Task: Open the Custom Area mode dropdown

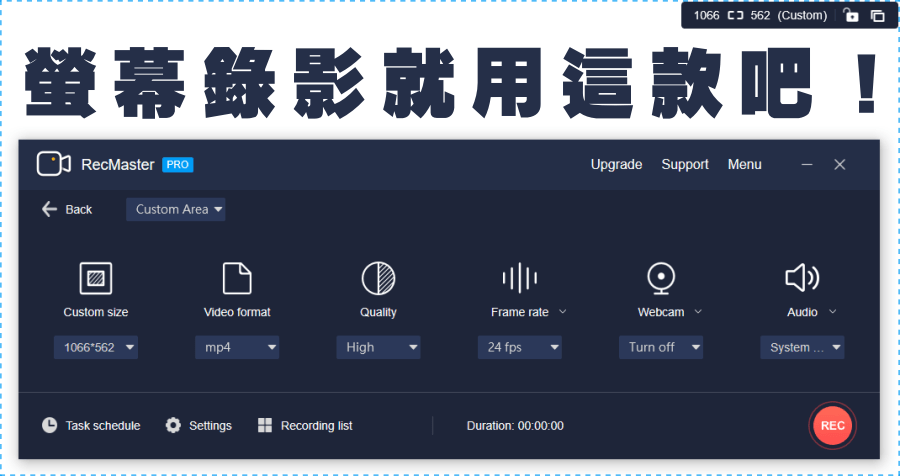Action: [176, 210]
